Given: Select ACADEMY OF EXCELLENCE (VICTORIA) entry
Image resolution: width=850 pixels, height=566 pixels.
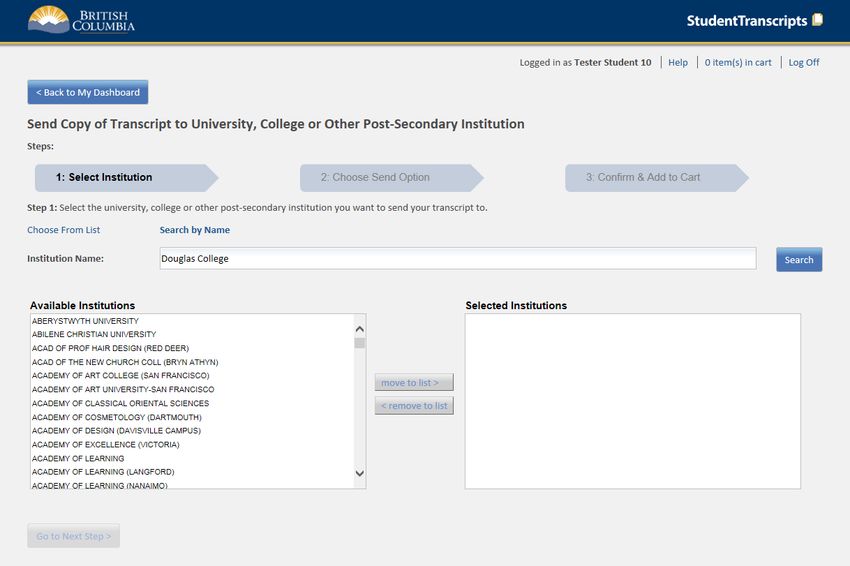Looking at the screenshot, I should pyautogui.click(x=106, y=445).
